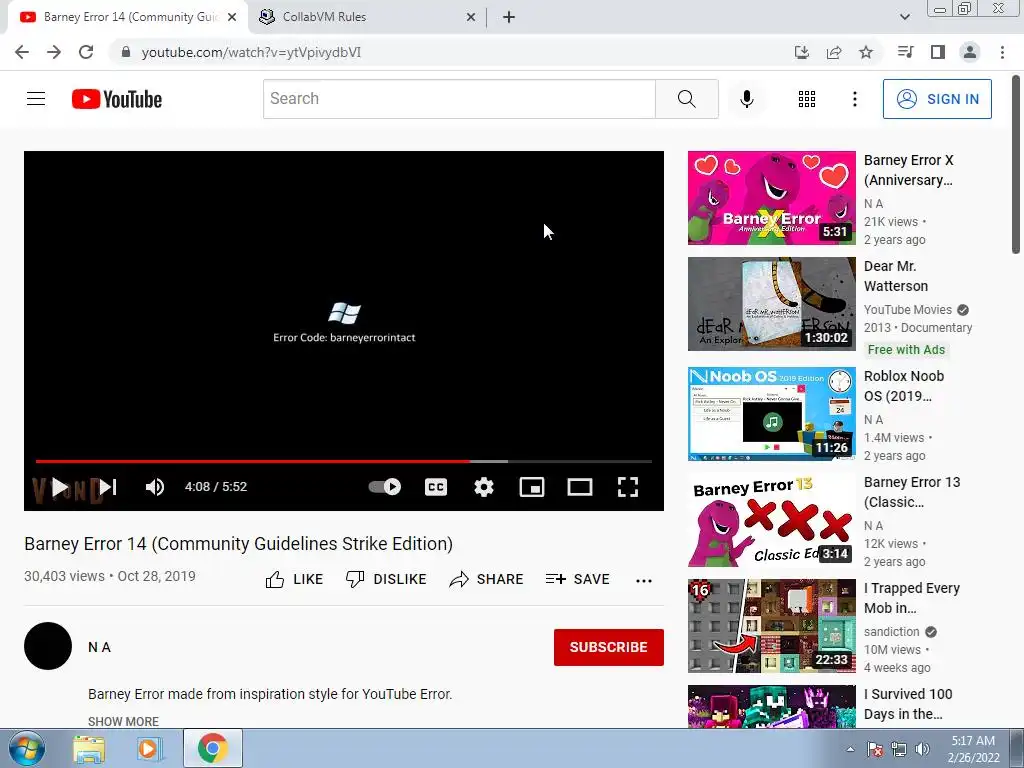1024x768 pixels.
Task: Open the N A channel avatar
Action: 48,646
